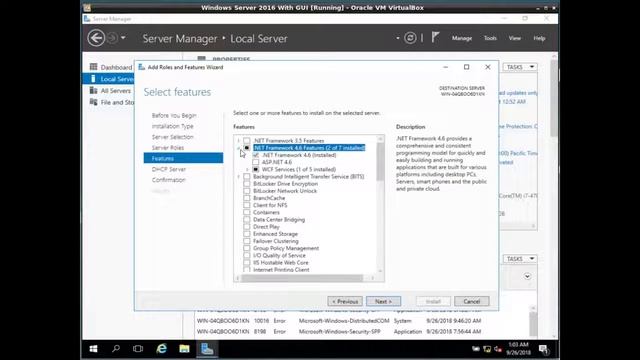
Task: Refresh Server Manager with the refresh icon
Action: [x=410, y=38]
